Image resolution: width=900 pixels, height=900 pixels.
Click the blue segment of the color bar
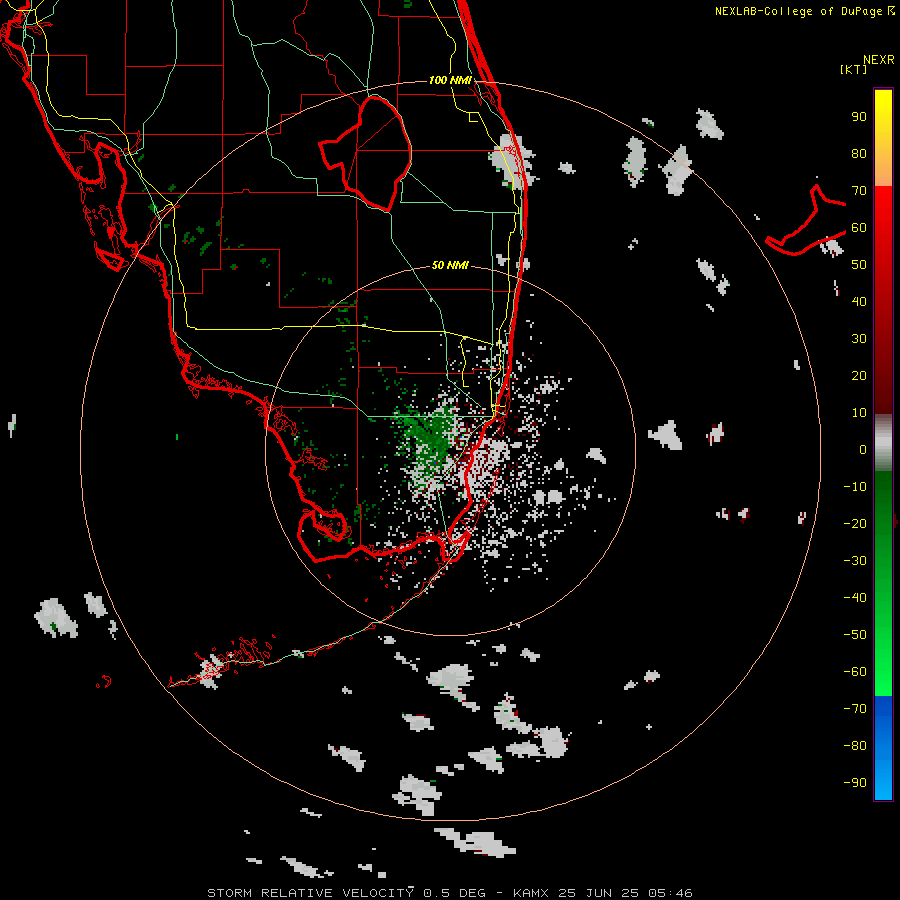point(883,748)
